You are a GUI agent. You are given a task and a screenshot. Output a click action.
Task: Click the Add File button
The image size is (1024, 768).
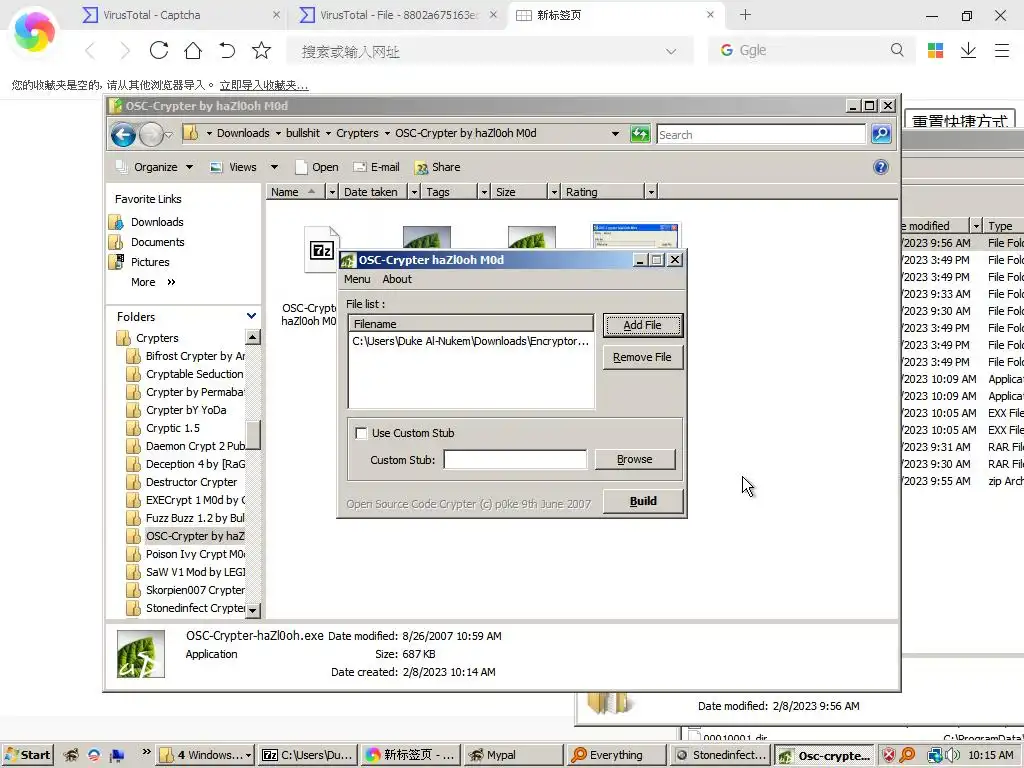point(643,325)
